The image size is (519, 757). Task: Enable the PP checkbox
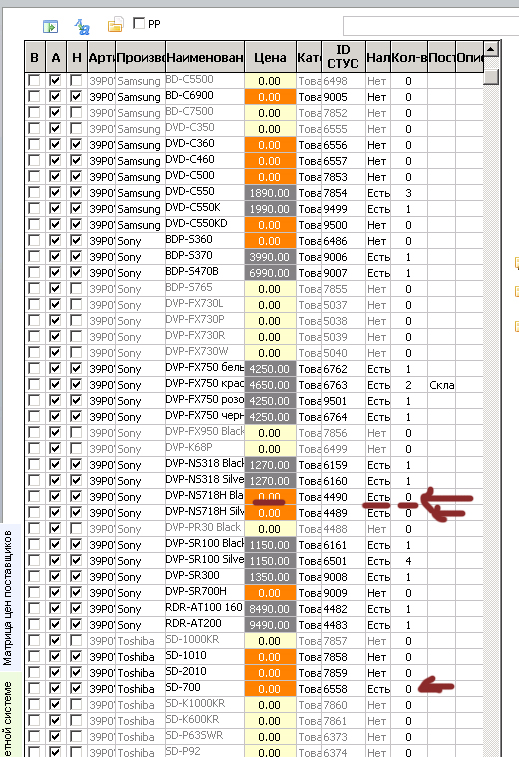[x=139, y=23]
